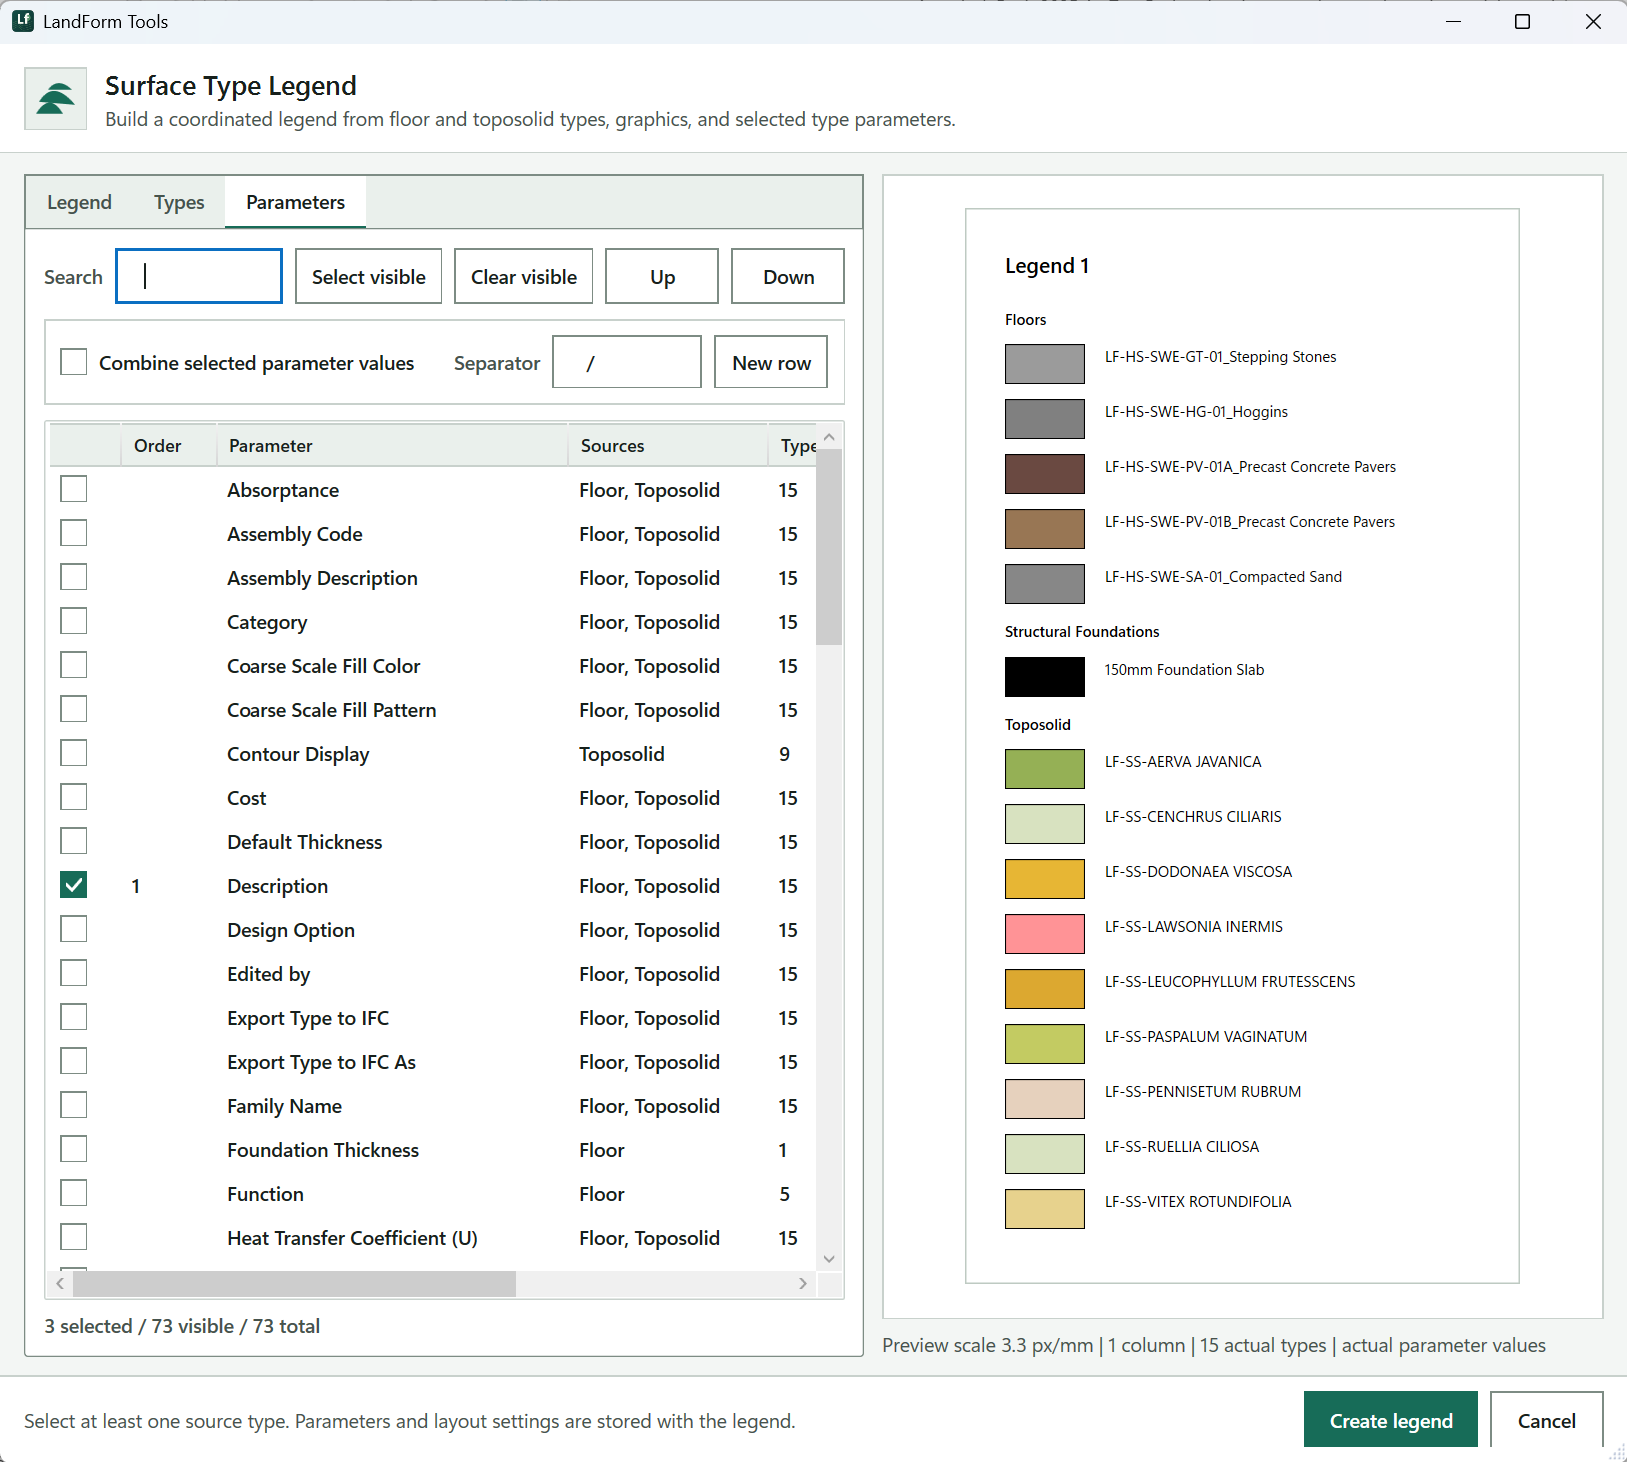1627x1462 pixels.
Task: Sort by the Parameter column header
Action: tap(392, 445)
